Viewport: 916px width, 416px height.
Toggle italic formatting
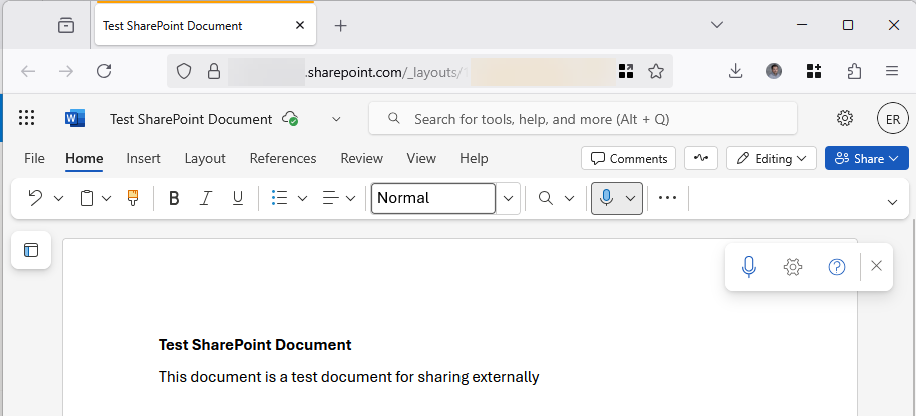click(206, 198)
